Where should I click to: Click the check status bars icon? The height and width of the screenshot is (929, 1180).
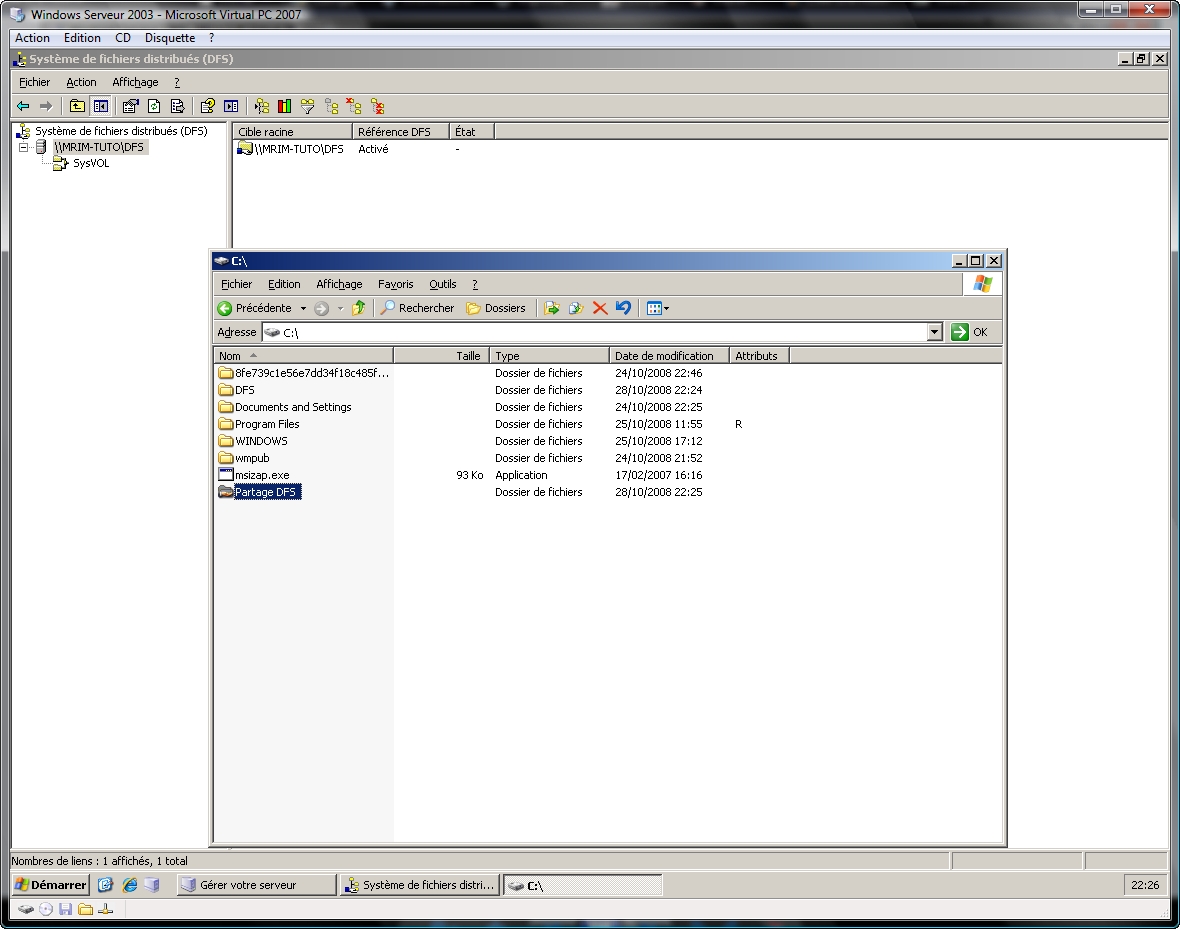284,106
